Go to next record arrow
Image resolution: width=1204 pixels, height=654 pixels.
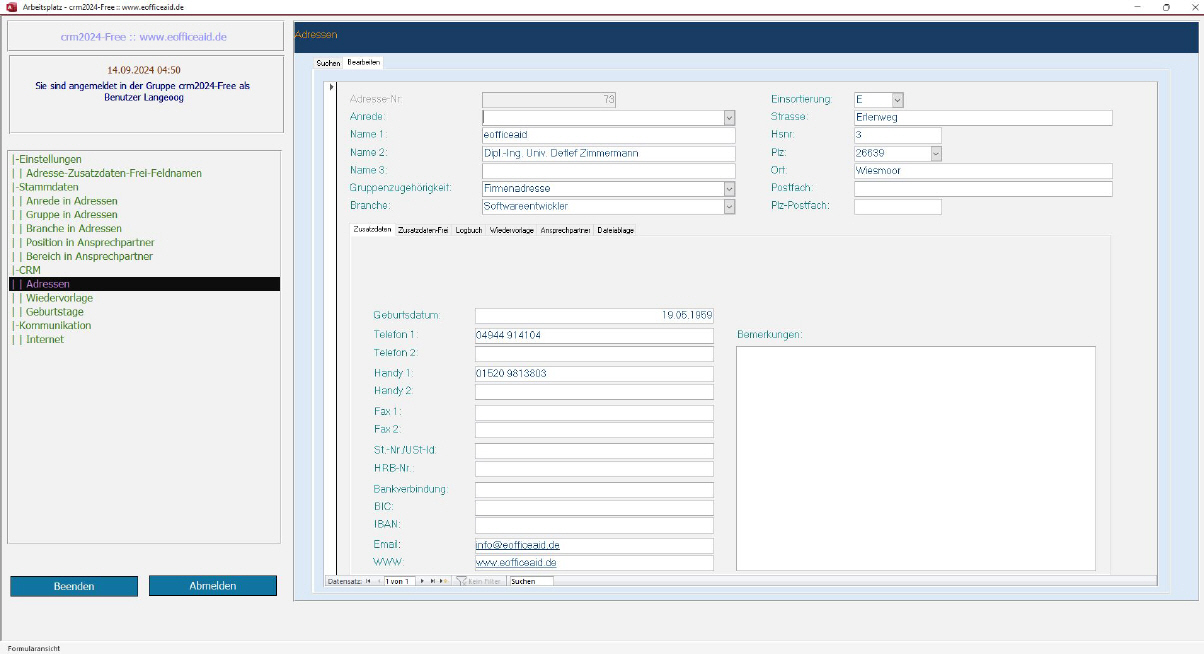[422, 581]
